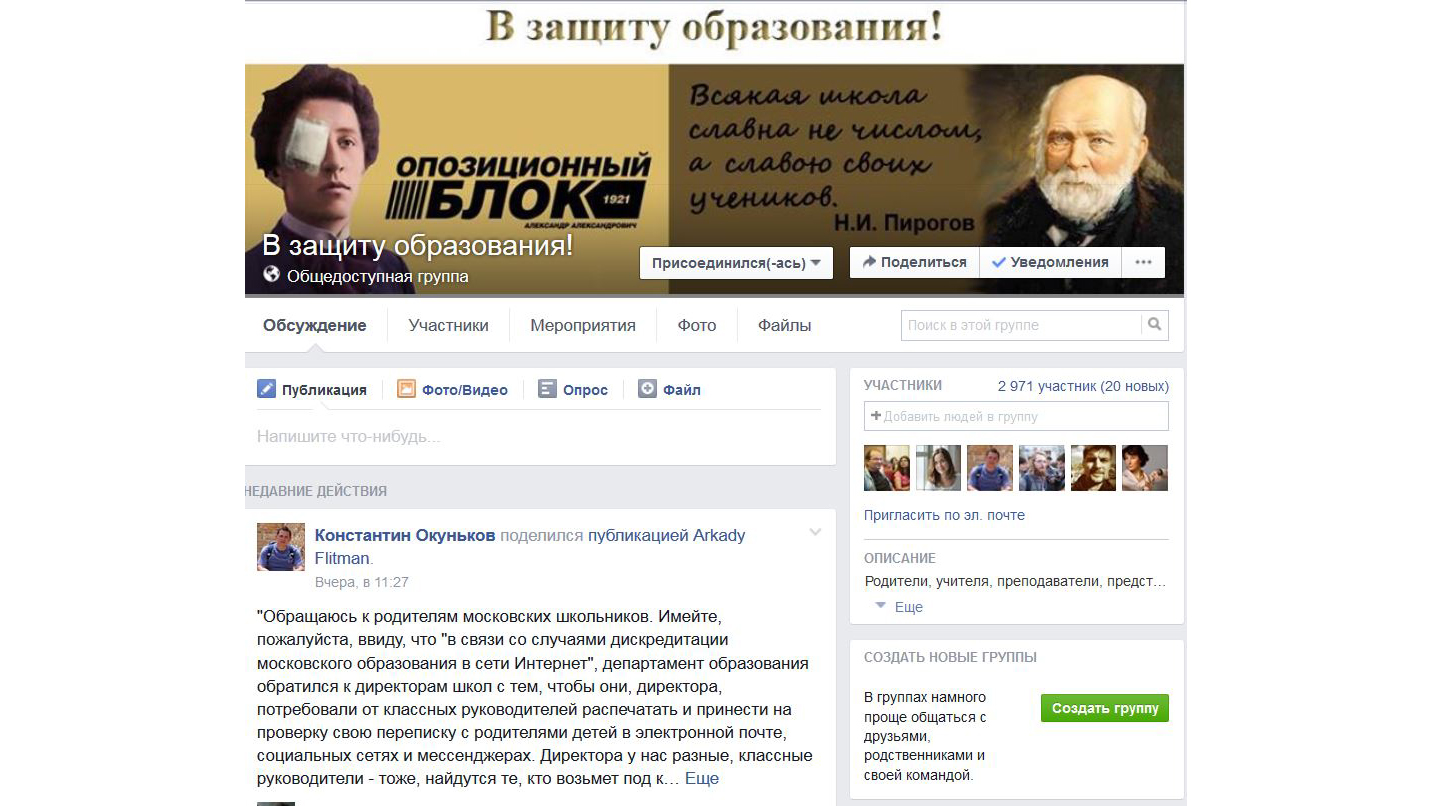Click the green Создать группу button
The width and height of the screenshot is (1432, 806).
[1105, 708]
